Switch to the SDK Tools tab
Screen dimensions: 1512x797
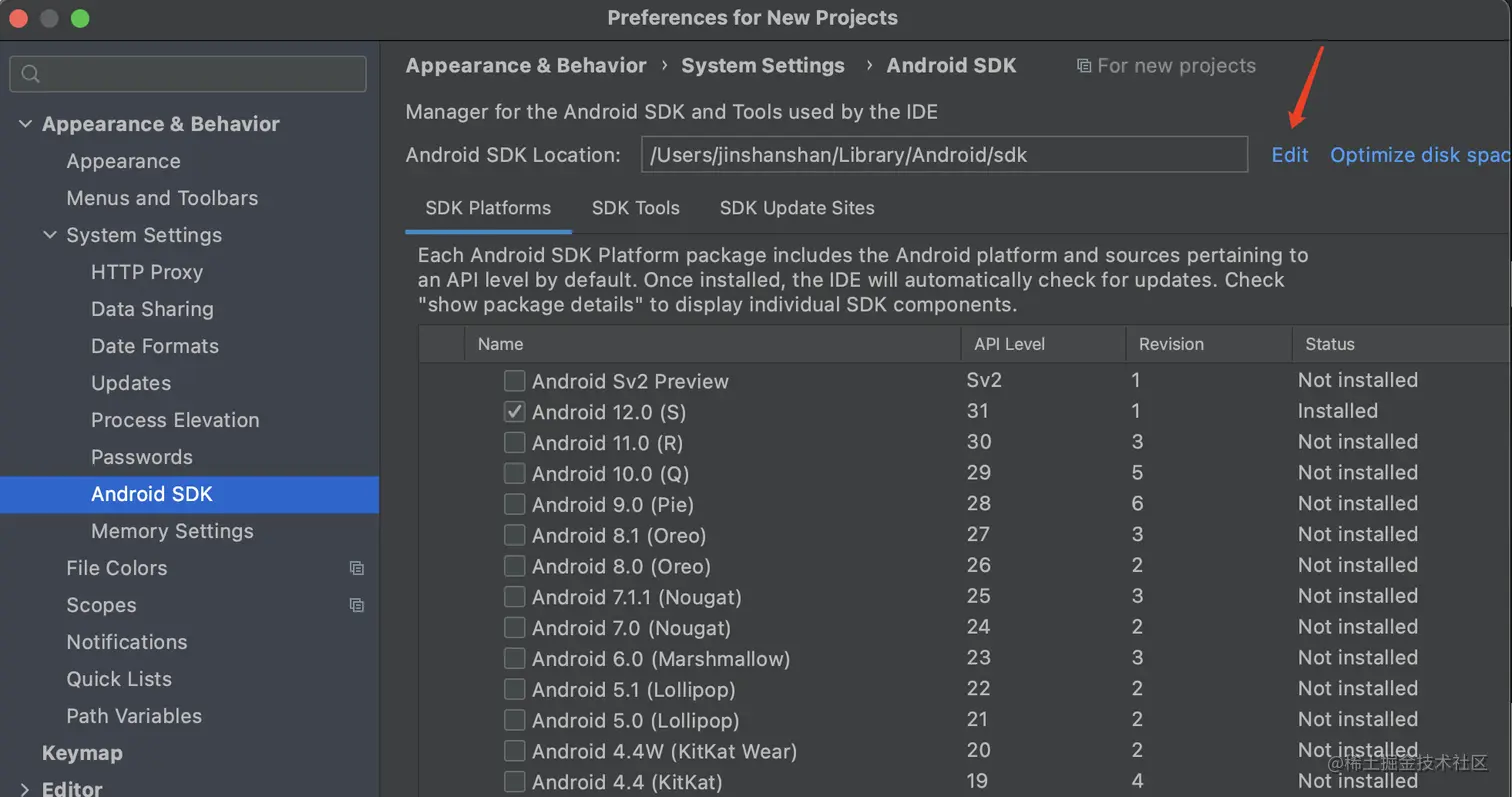click(x=636, y=208)
